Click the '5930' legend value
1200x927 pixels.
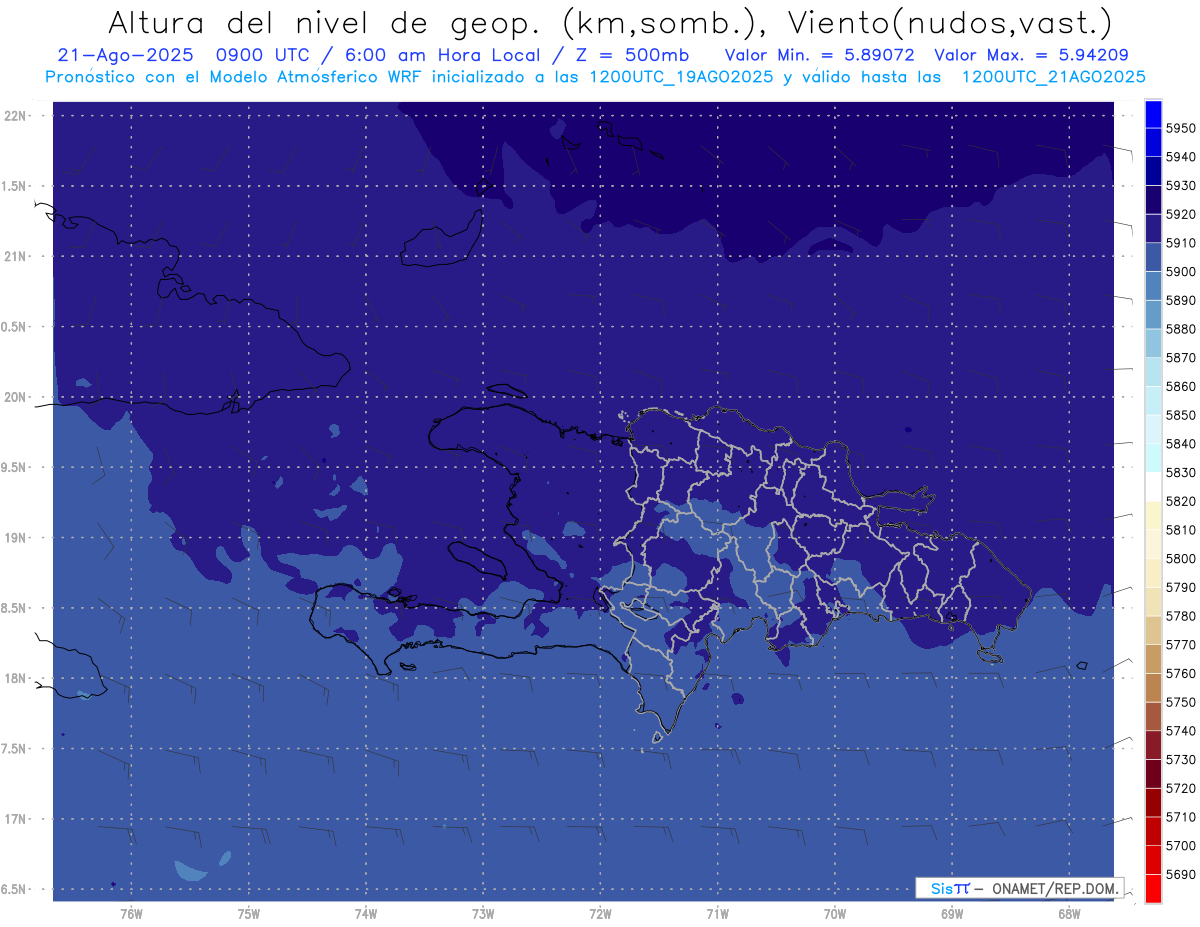click(x=1181, y=186)
